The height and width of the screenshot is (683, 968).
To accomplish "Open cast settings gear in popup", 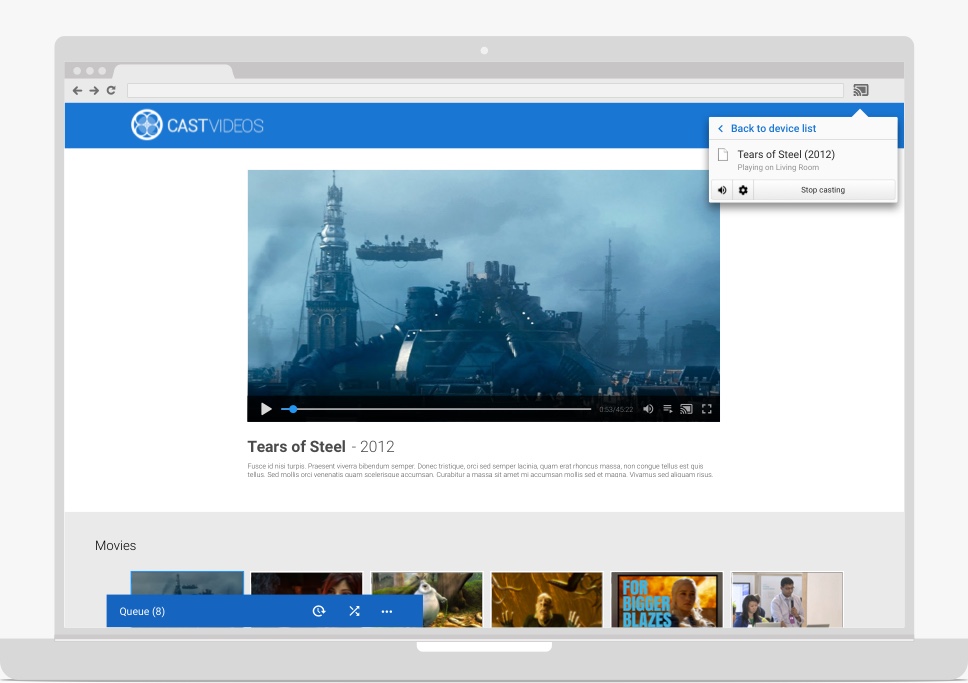I will tap(743, 190).
